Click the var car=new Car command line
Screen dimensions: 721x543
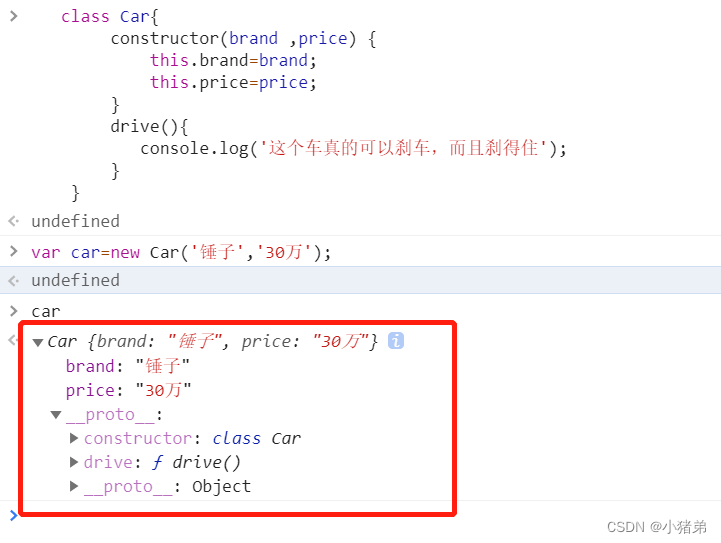181,252
